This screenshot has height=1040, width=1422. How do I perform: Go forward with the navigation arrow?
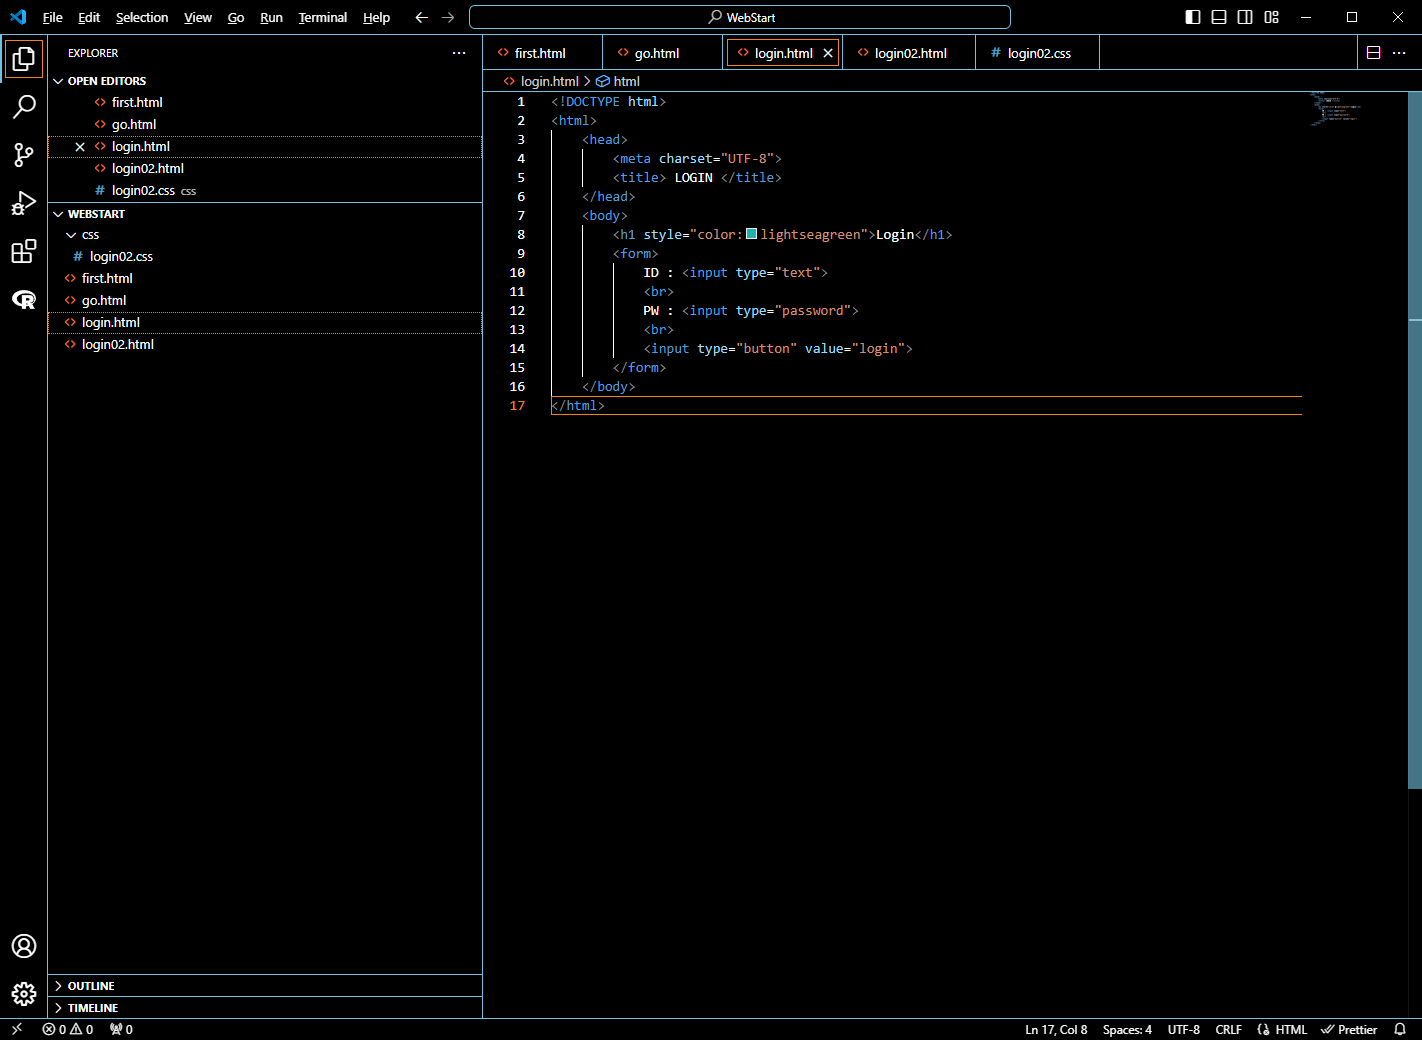tap(448, 17)
